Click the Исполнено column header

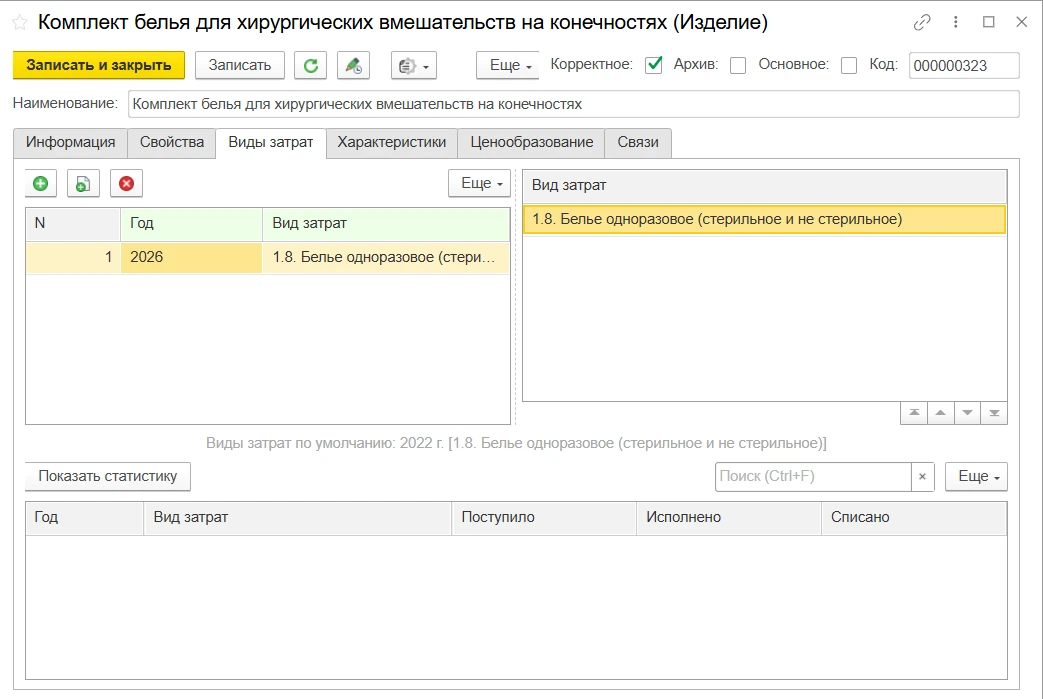pos(728,517)
